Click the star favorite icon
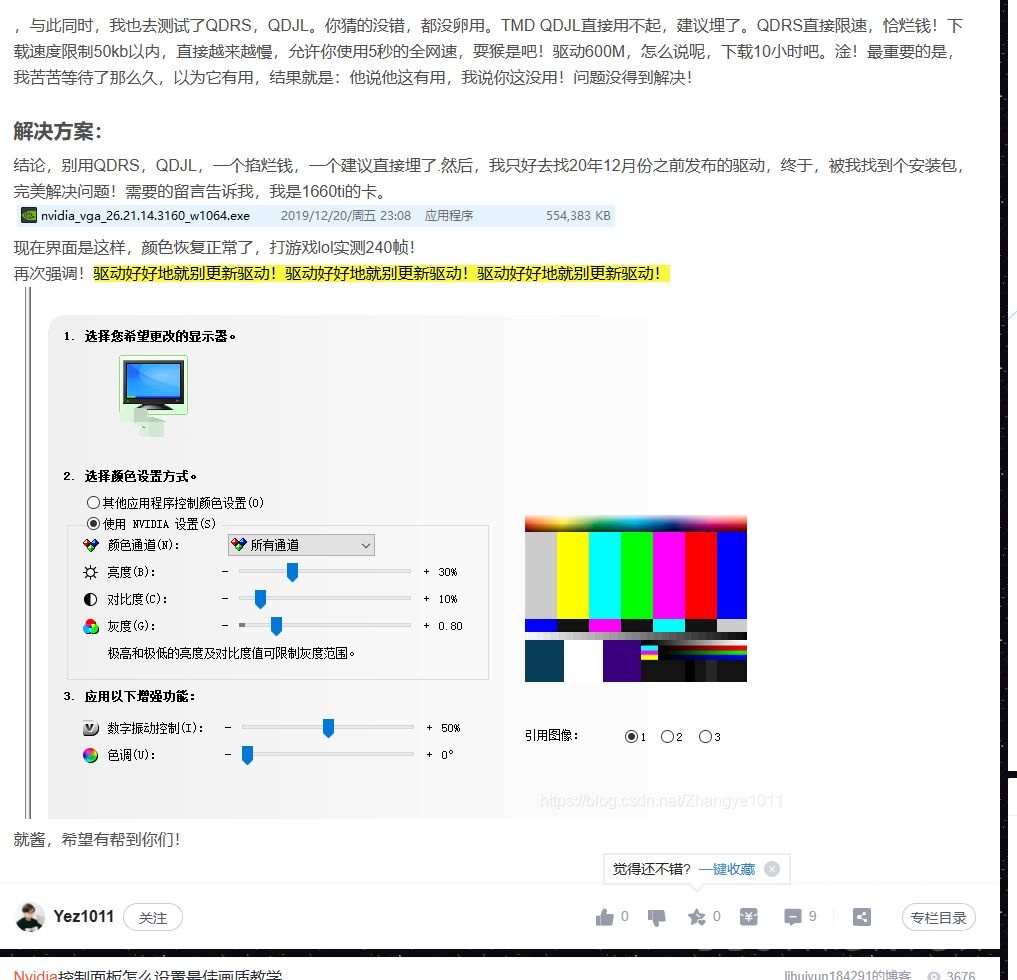The image size is (1017, 980). click(x=697, y=917)
